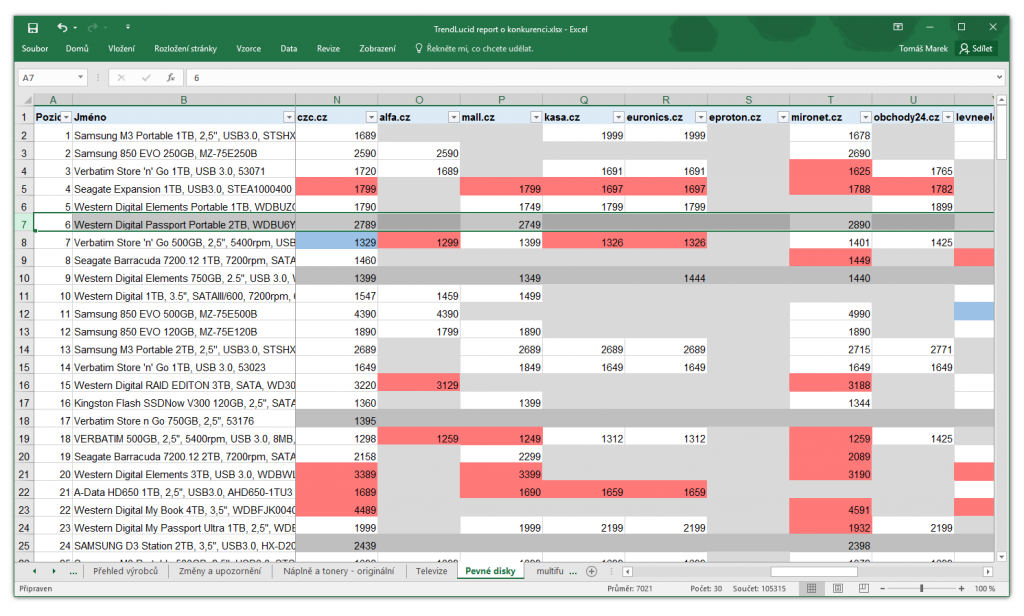Click the Redo icon
1024x616 pixels.
pos(92,27)
